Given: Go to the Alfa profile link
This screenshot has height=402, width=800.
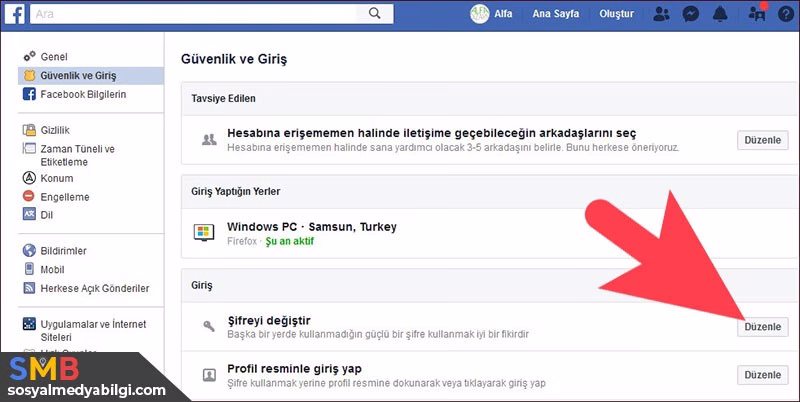Looking at the screenshot, I should (503, 14).
